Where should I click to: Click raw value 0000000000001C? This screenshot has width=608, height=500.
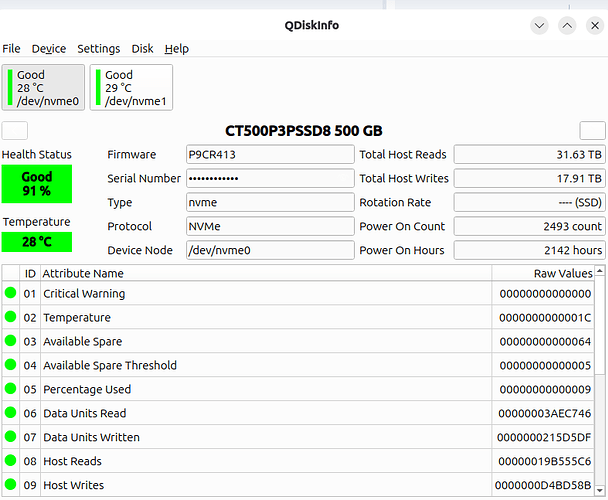[x=545, y=318]
